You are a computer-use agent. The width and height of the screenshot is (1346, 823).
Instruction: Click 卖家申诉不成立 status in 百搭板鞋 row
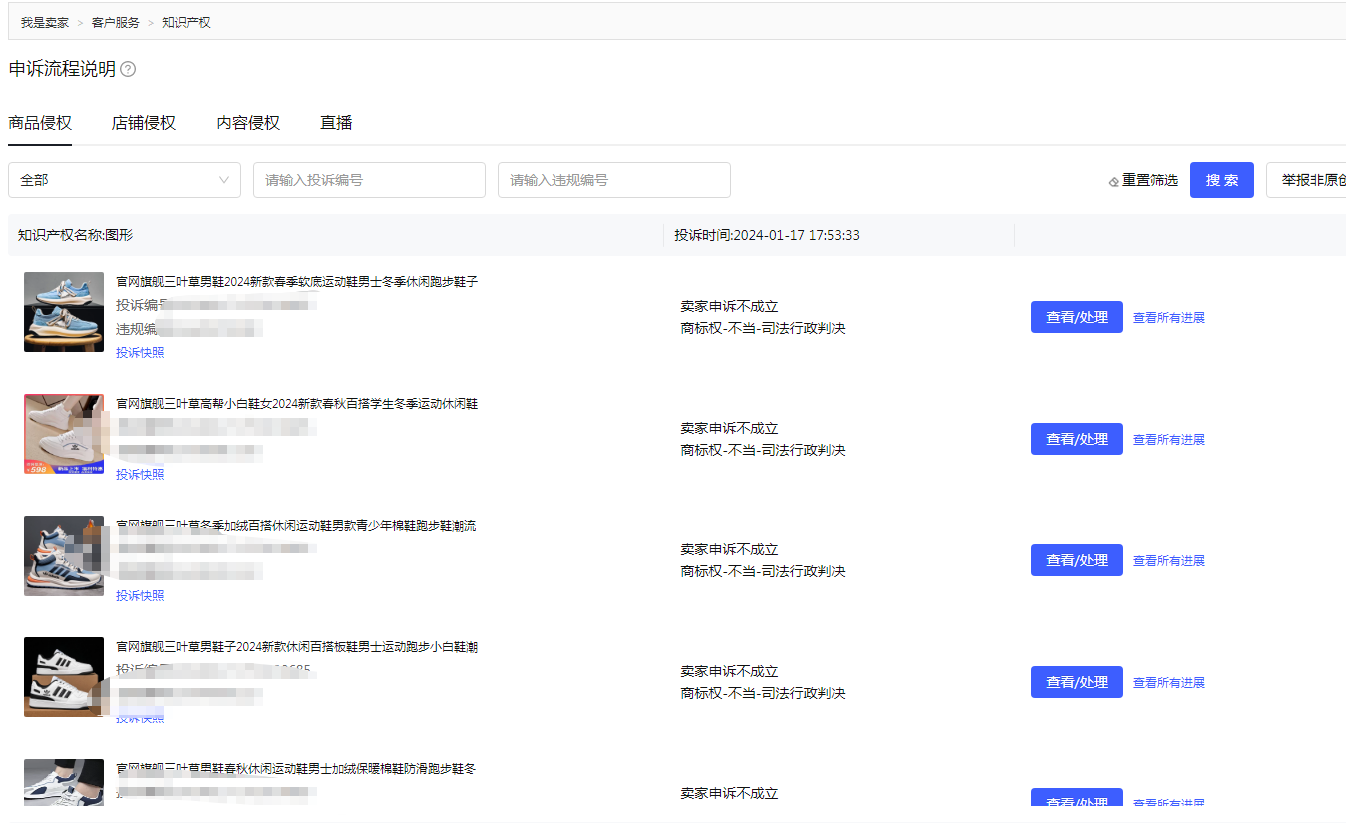(x=729, y=672)
